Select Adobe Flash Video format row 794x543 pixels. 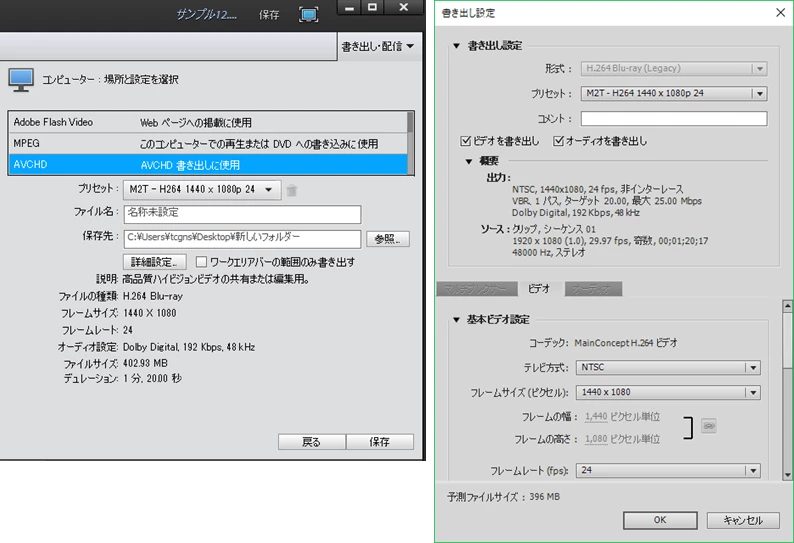click(208, 123)
